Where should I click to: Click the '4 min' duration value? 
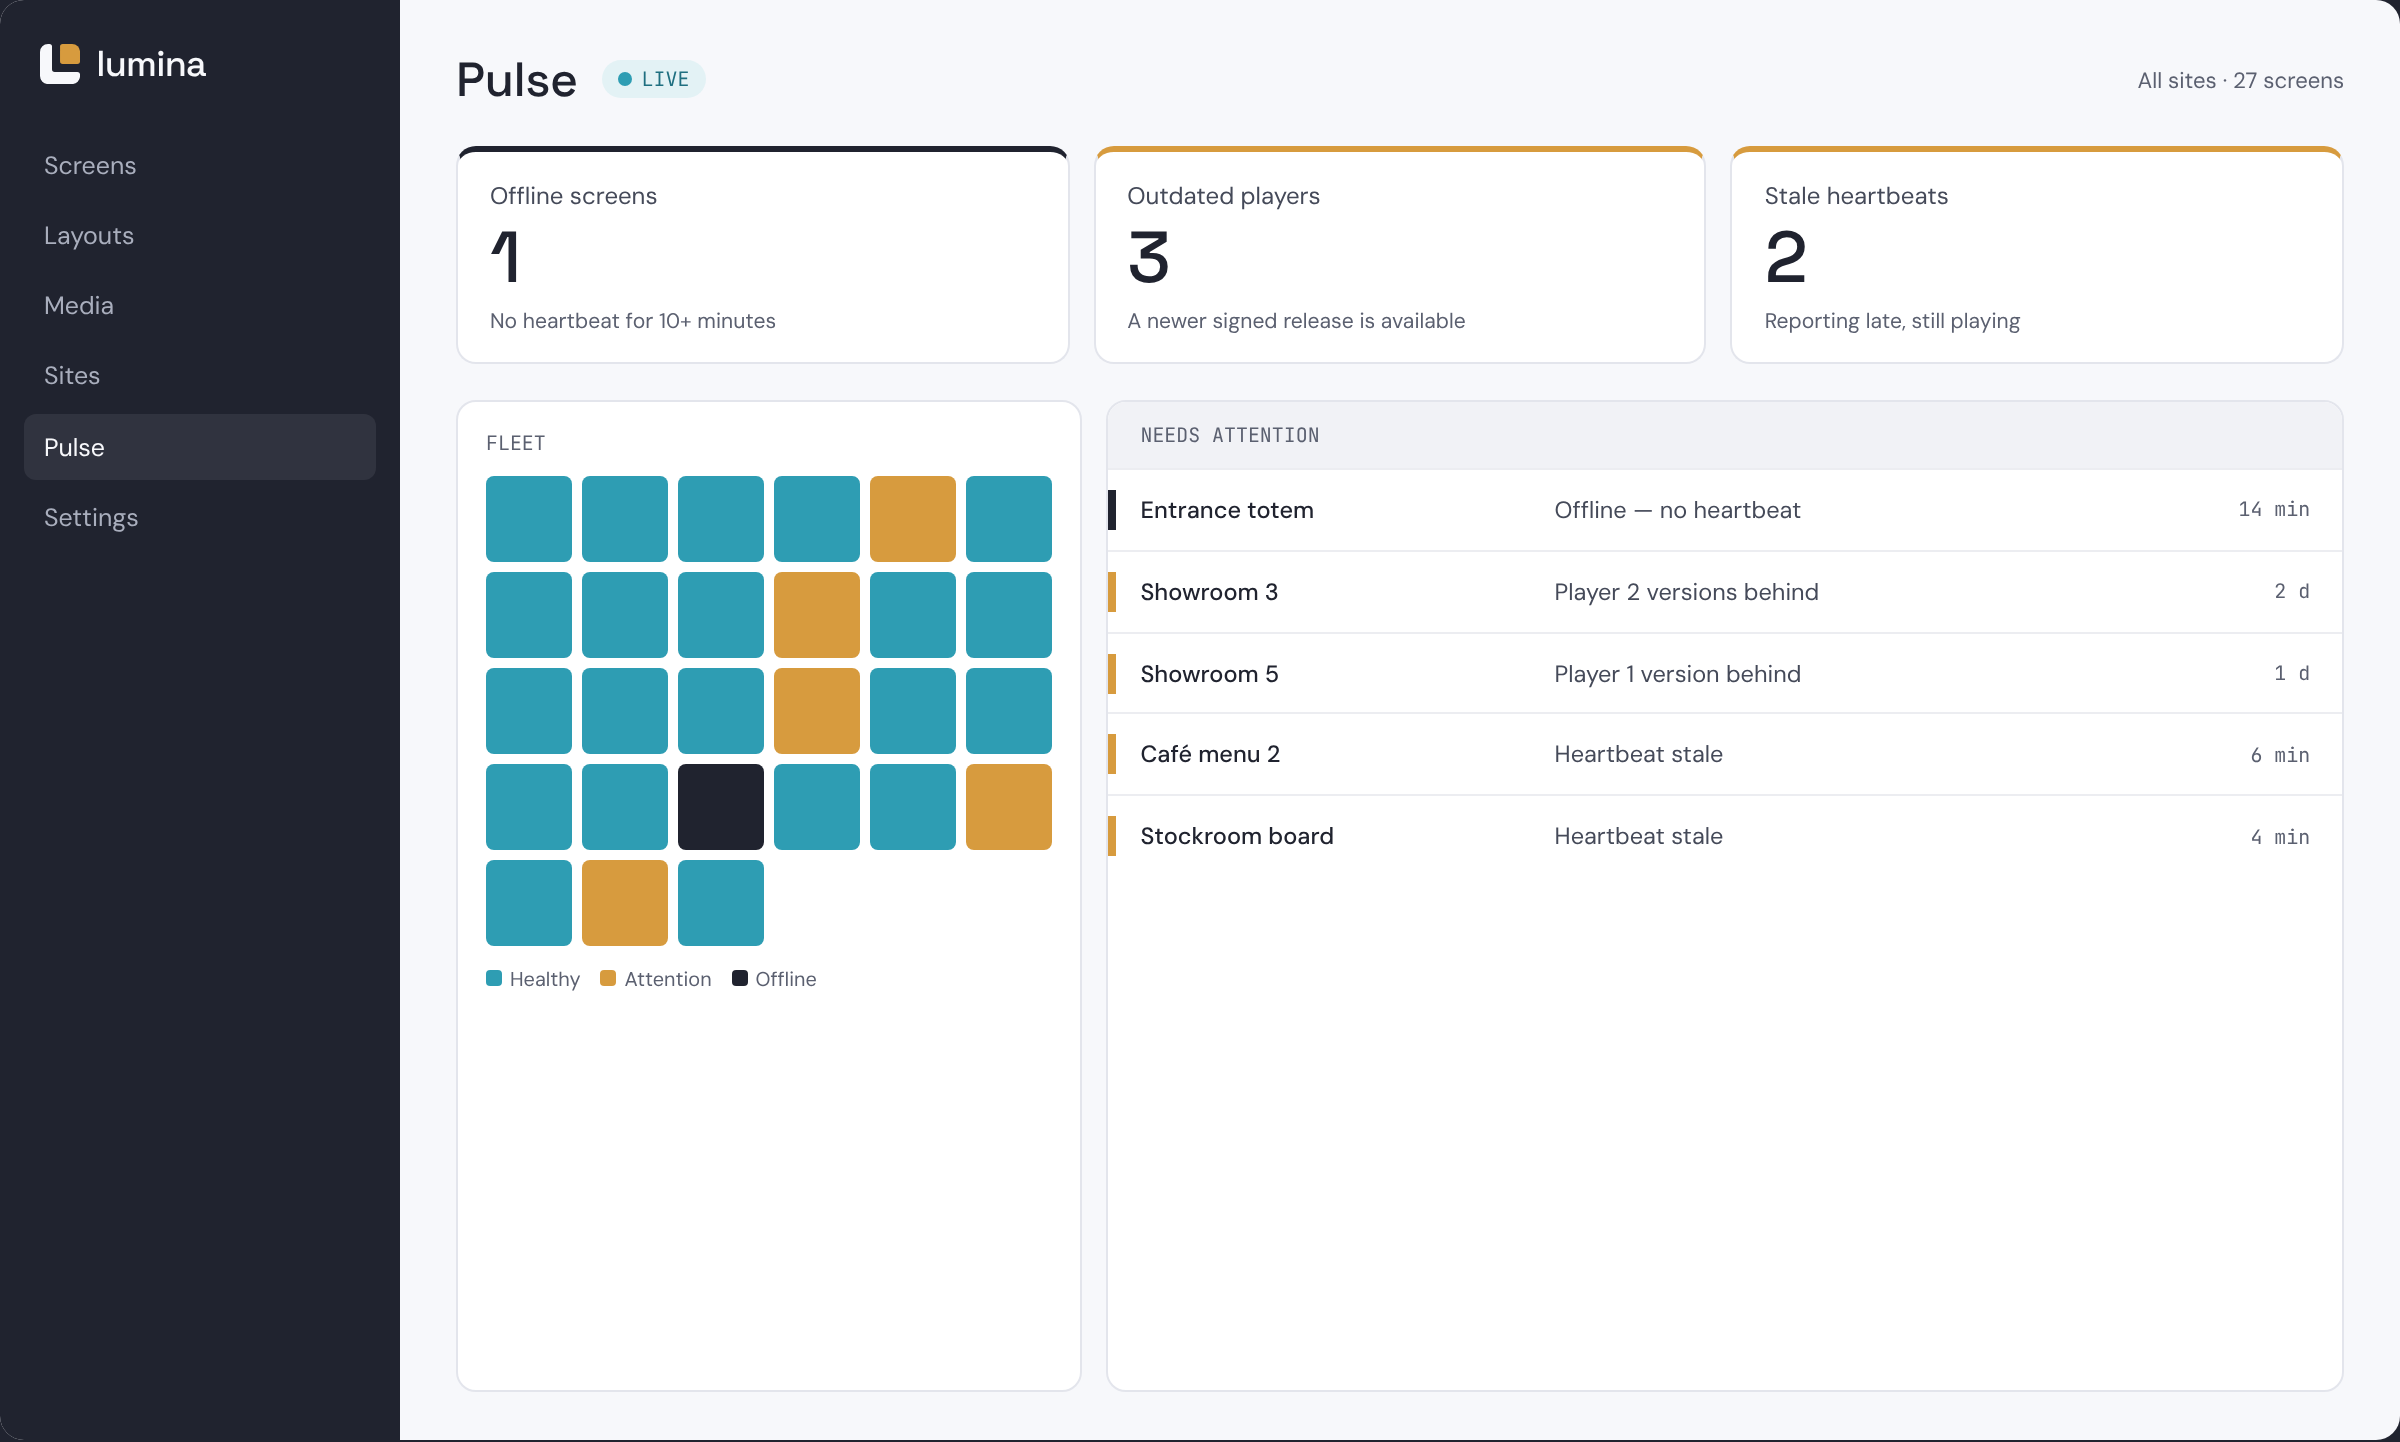click(x=2279, y=837)
